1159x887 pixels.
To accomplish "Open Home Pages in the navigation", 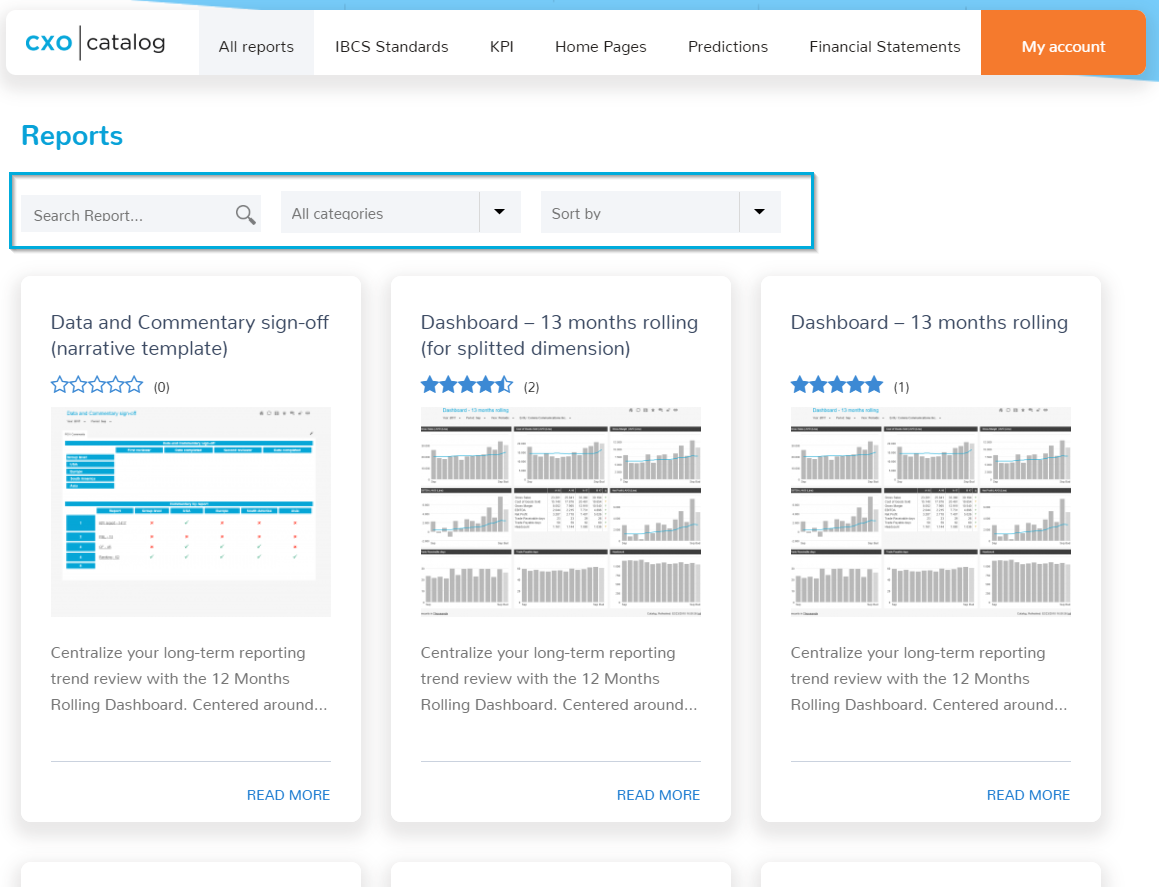I will click(x=601, y=47).
